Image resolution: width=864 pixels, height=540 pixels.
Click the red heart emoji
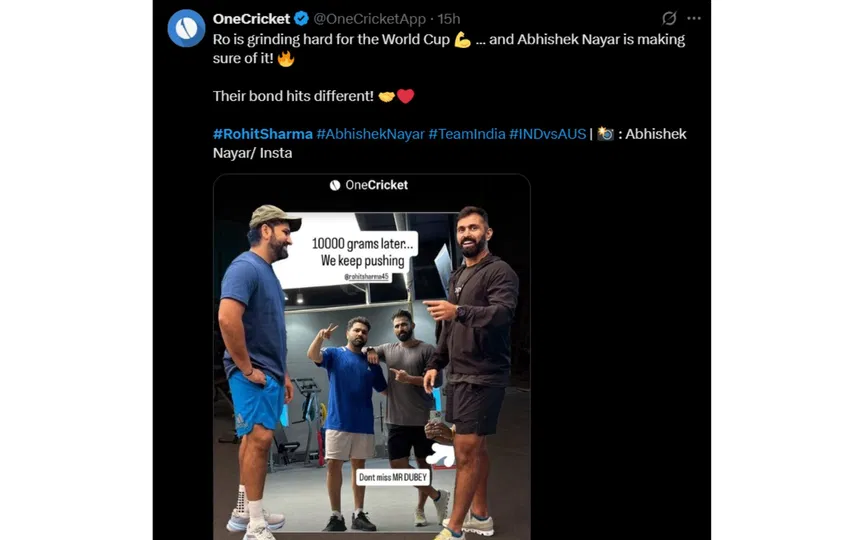click(x=405, y=96)
